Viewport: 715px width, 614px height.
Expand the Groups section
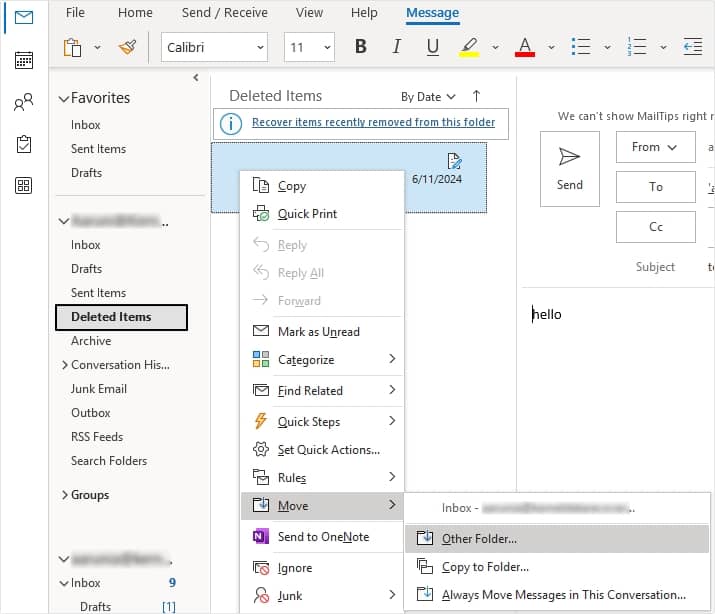(x=64, y=495)
